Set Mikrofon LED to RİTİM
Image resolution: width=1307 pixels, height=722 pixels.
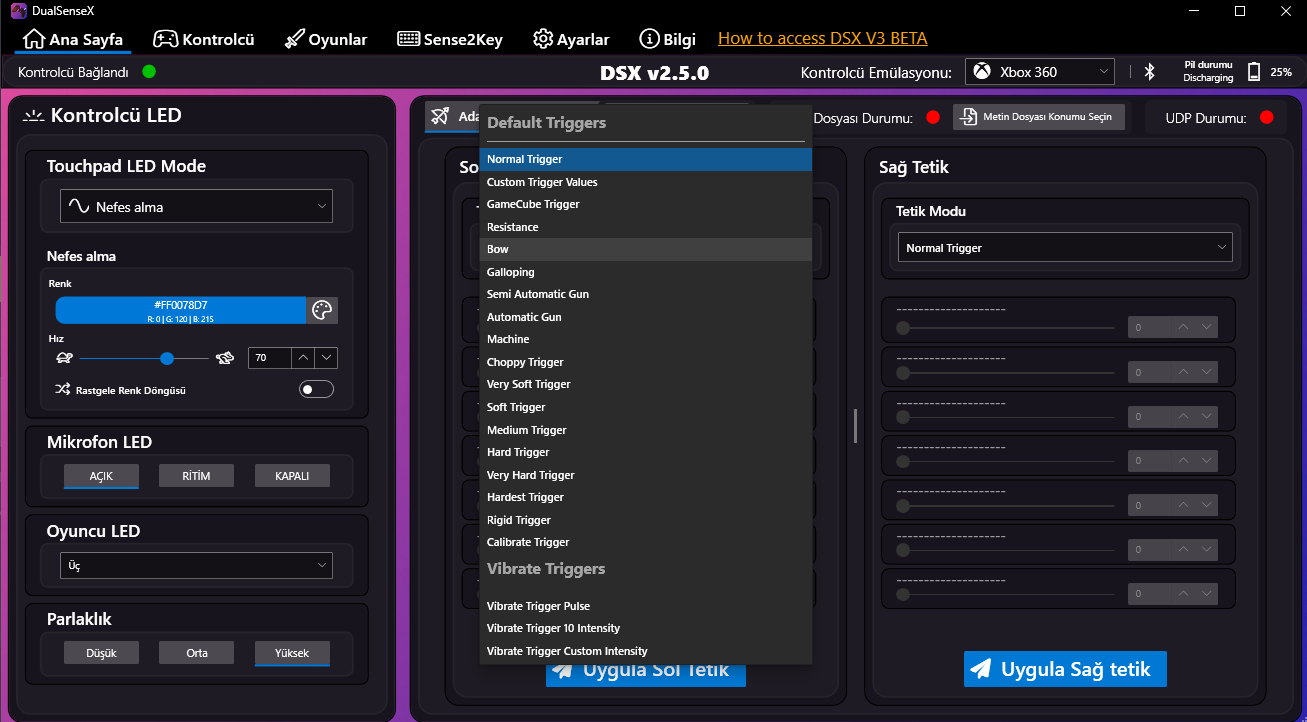click(x=196, y=476)
